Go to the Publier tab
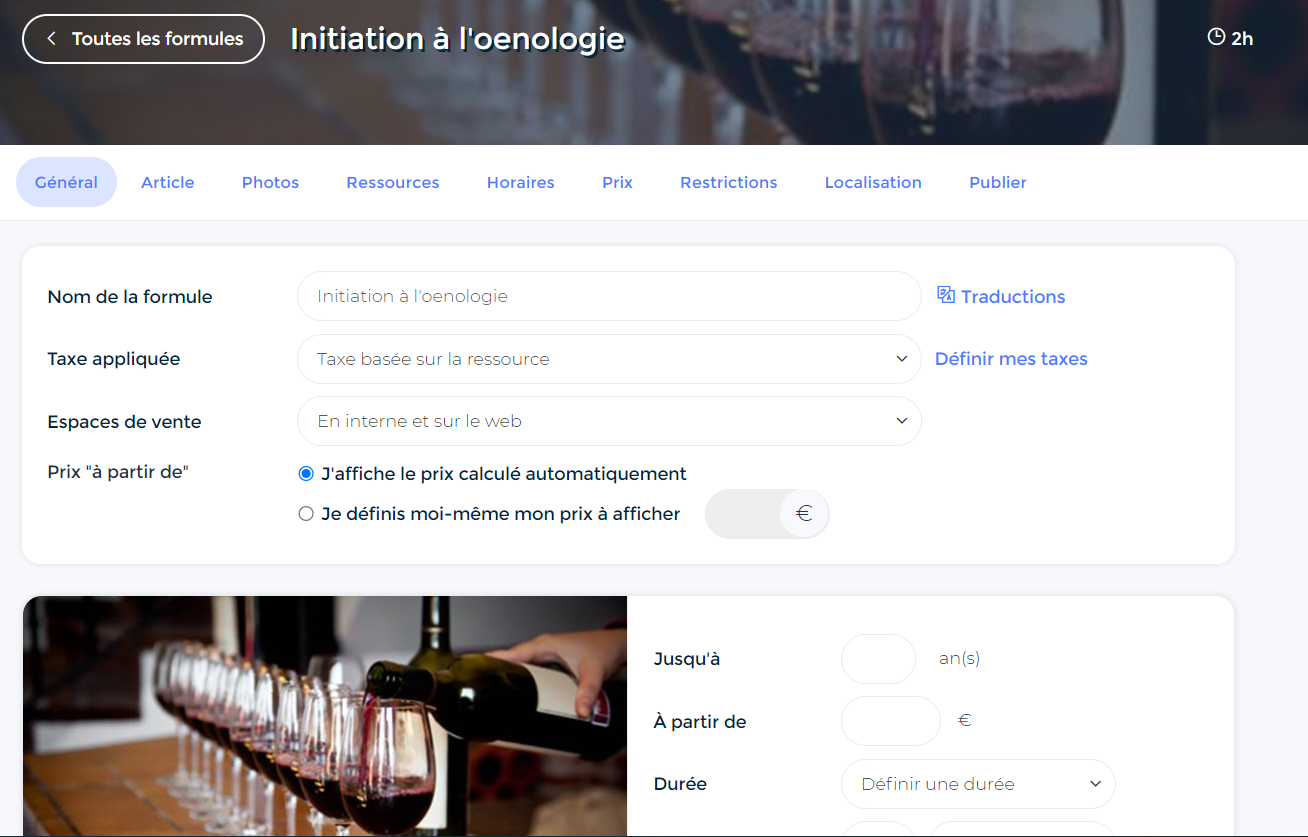The height and width of the screenshot is (837, 1308). [x=998, y=182]
